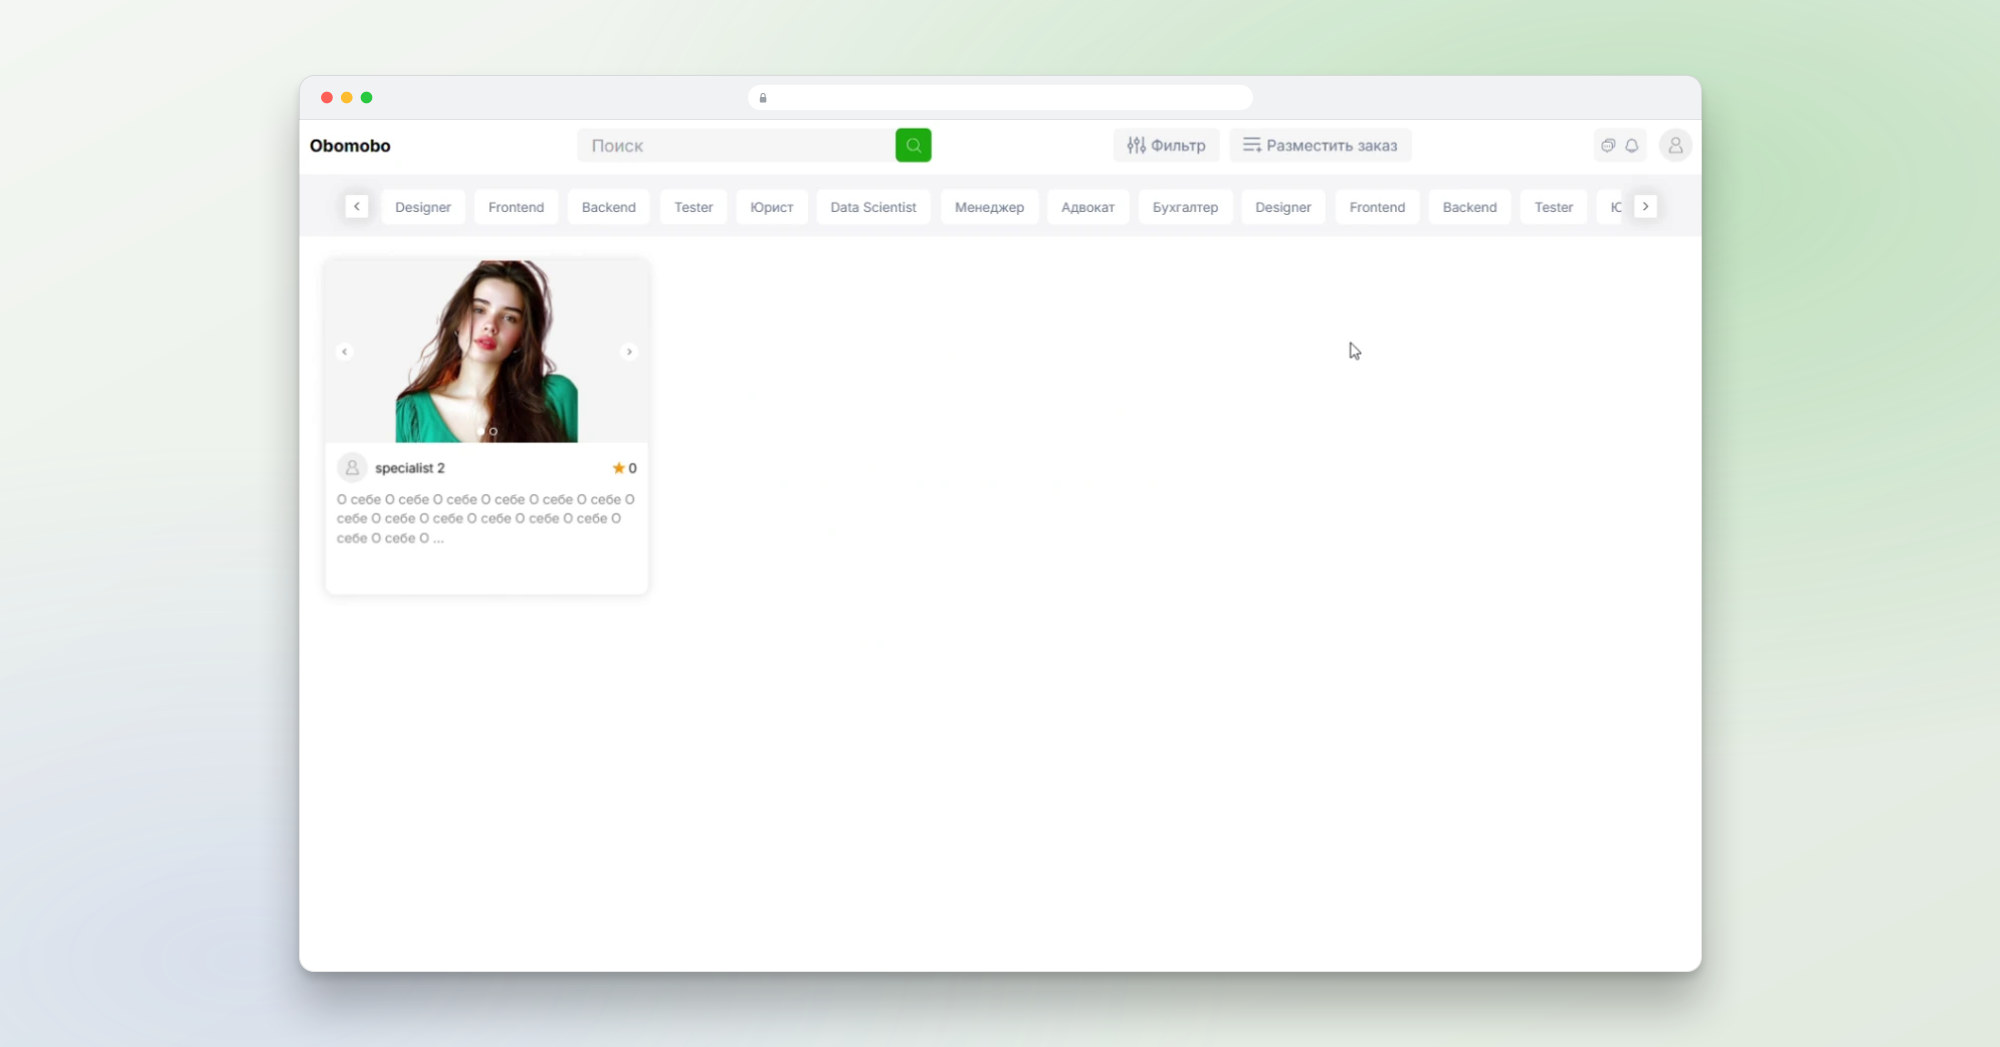This screenshot has height=1047, width=2000.
Task: Click the lock icon in address bar
Action: [x=763, y=98]
